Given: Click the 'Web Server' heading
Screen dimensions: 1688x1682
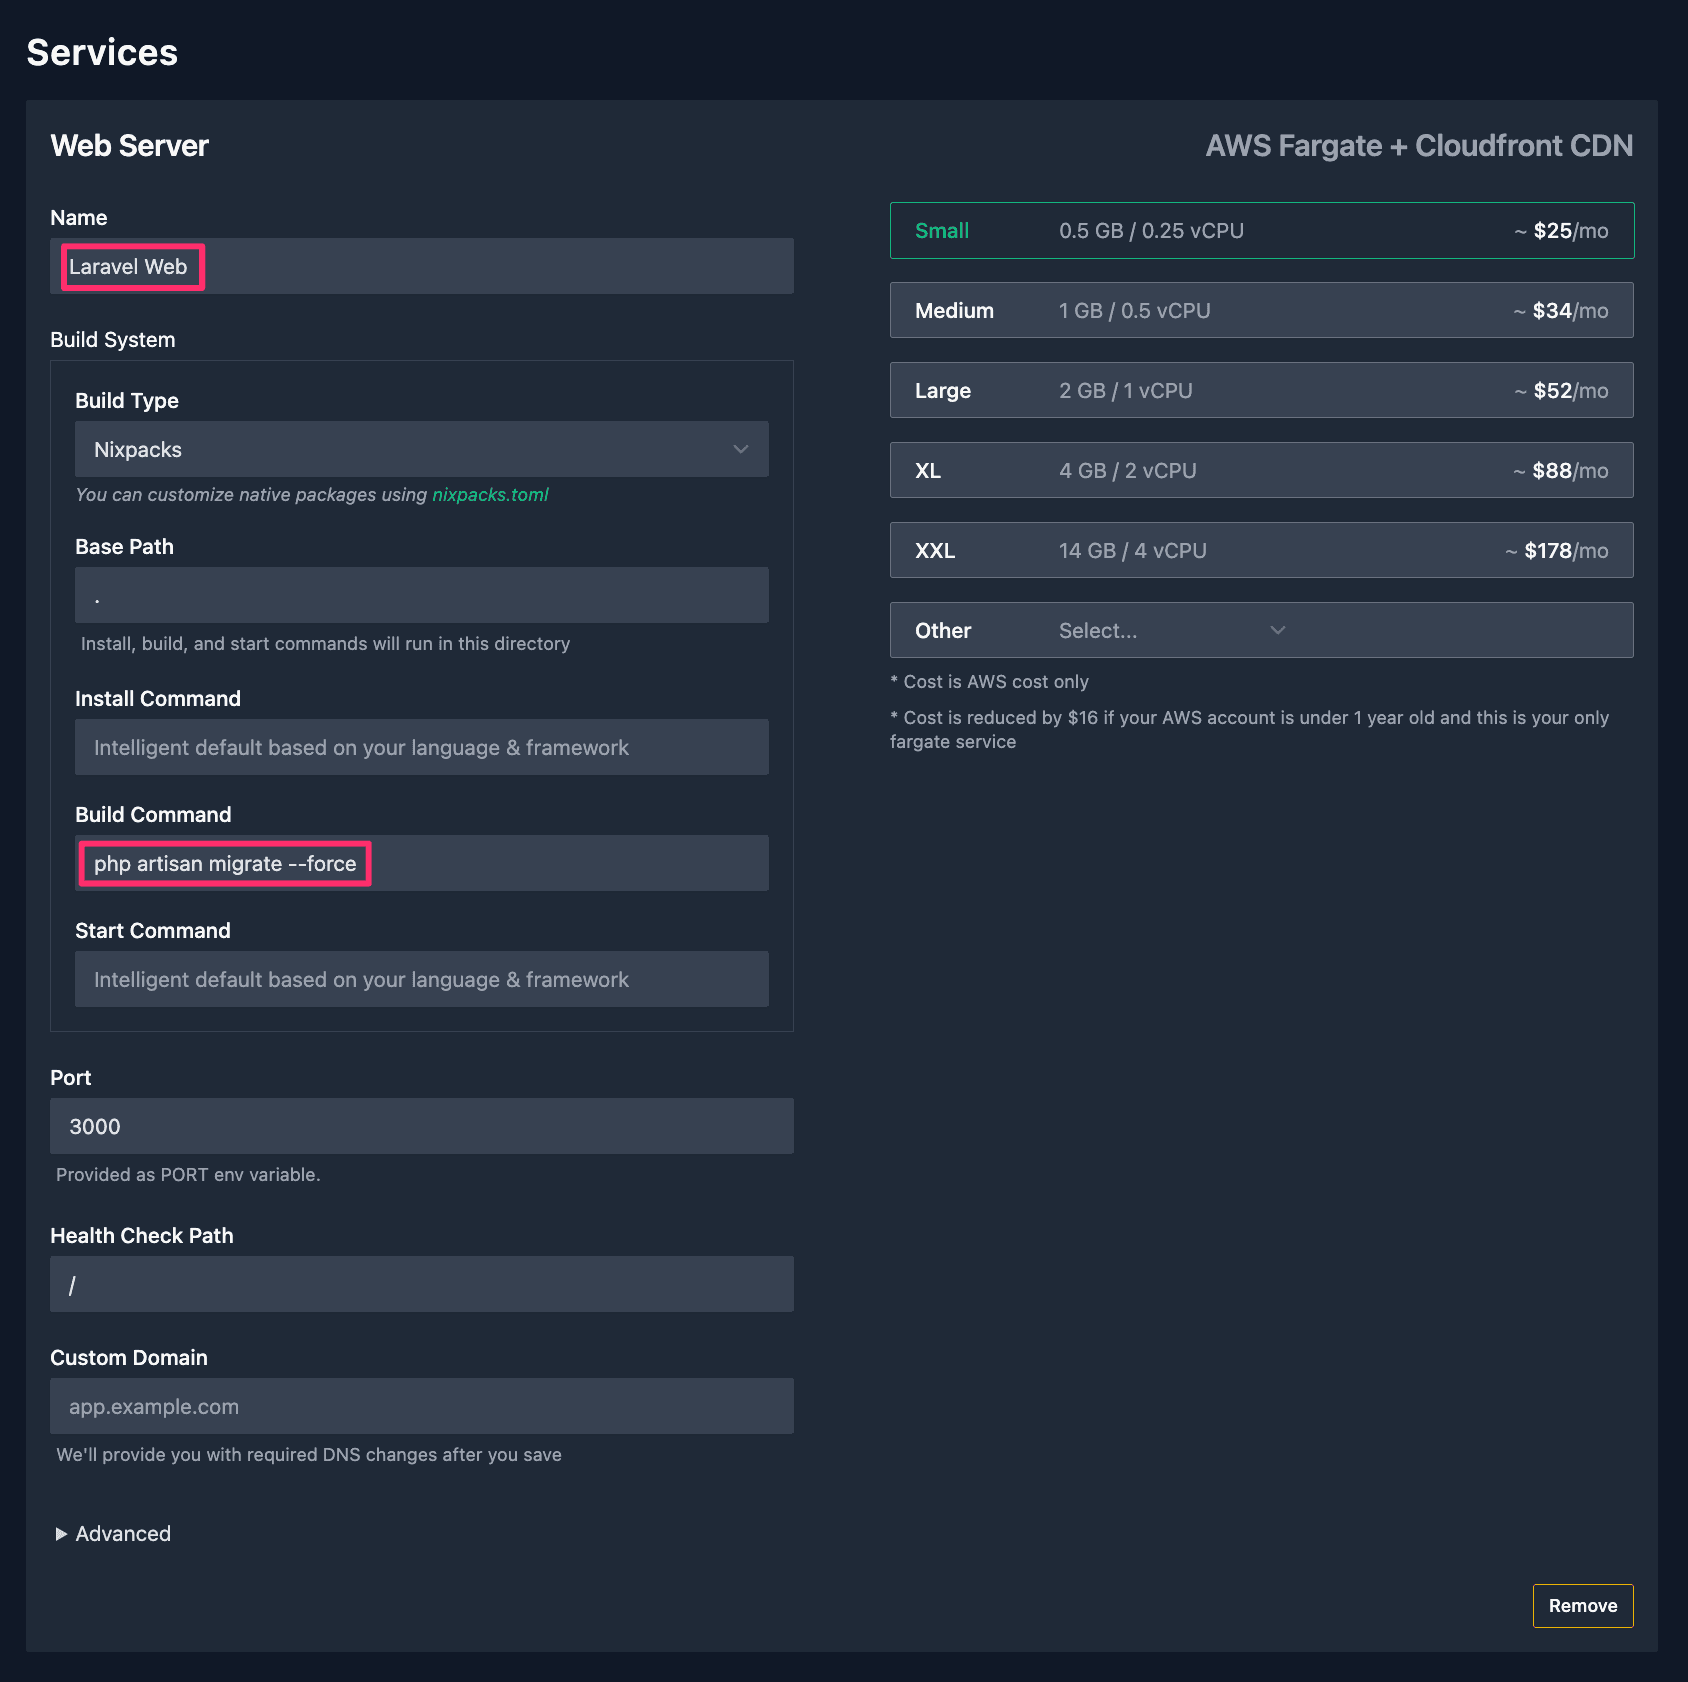Looking at the screenshot, I should click(130, 146).
